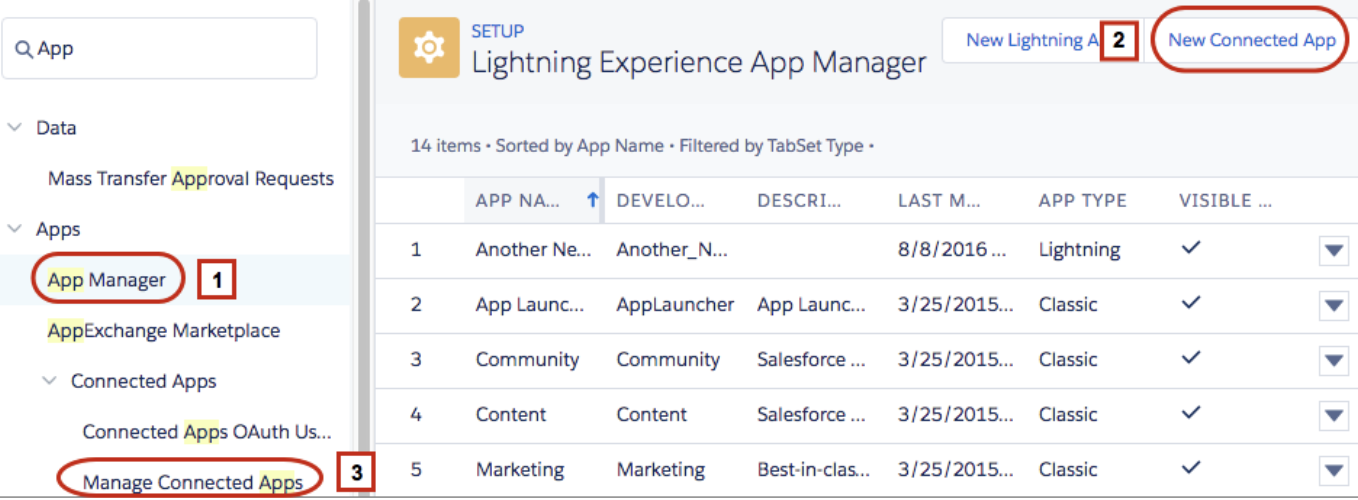Open row actions dropdown for Another New app
The width and height of the screenshot is (1358, 500).
tap(1334, 251)
